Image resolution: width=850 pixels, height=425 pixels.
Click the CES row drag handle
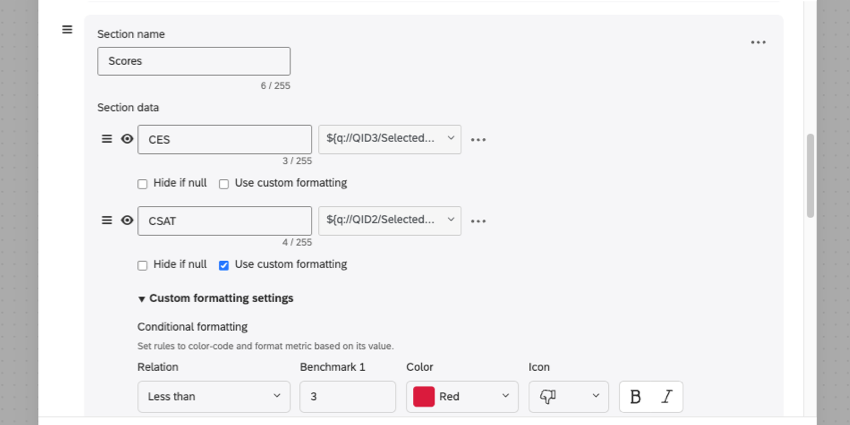[x=107, y=139]
